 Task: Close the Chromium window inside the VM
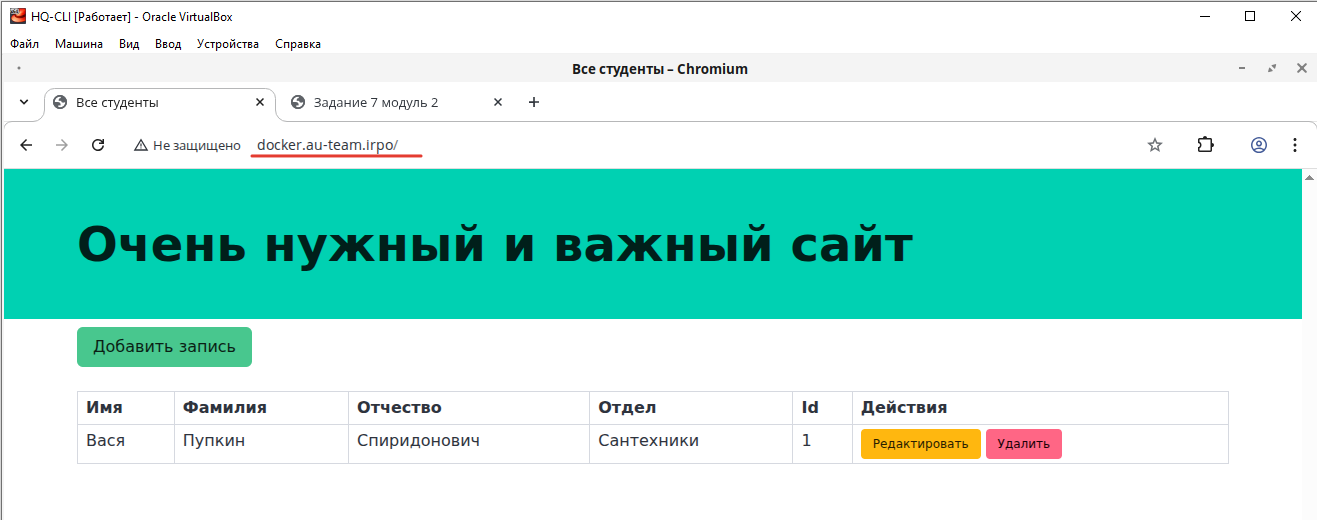tap(1301, 69)
